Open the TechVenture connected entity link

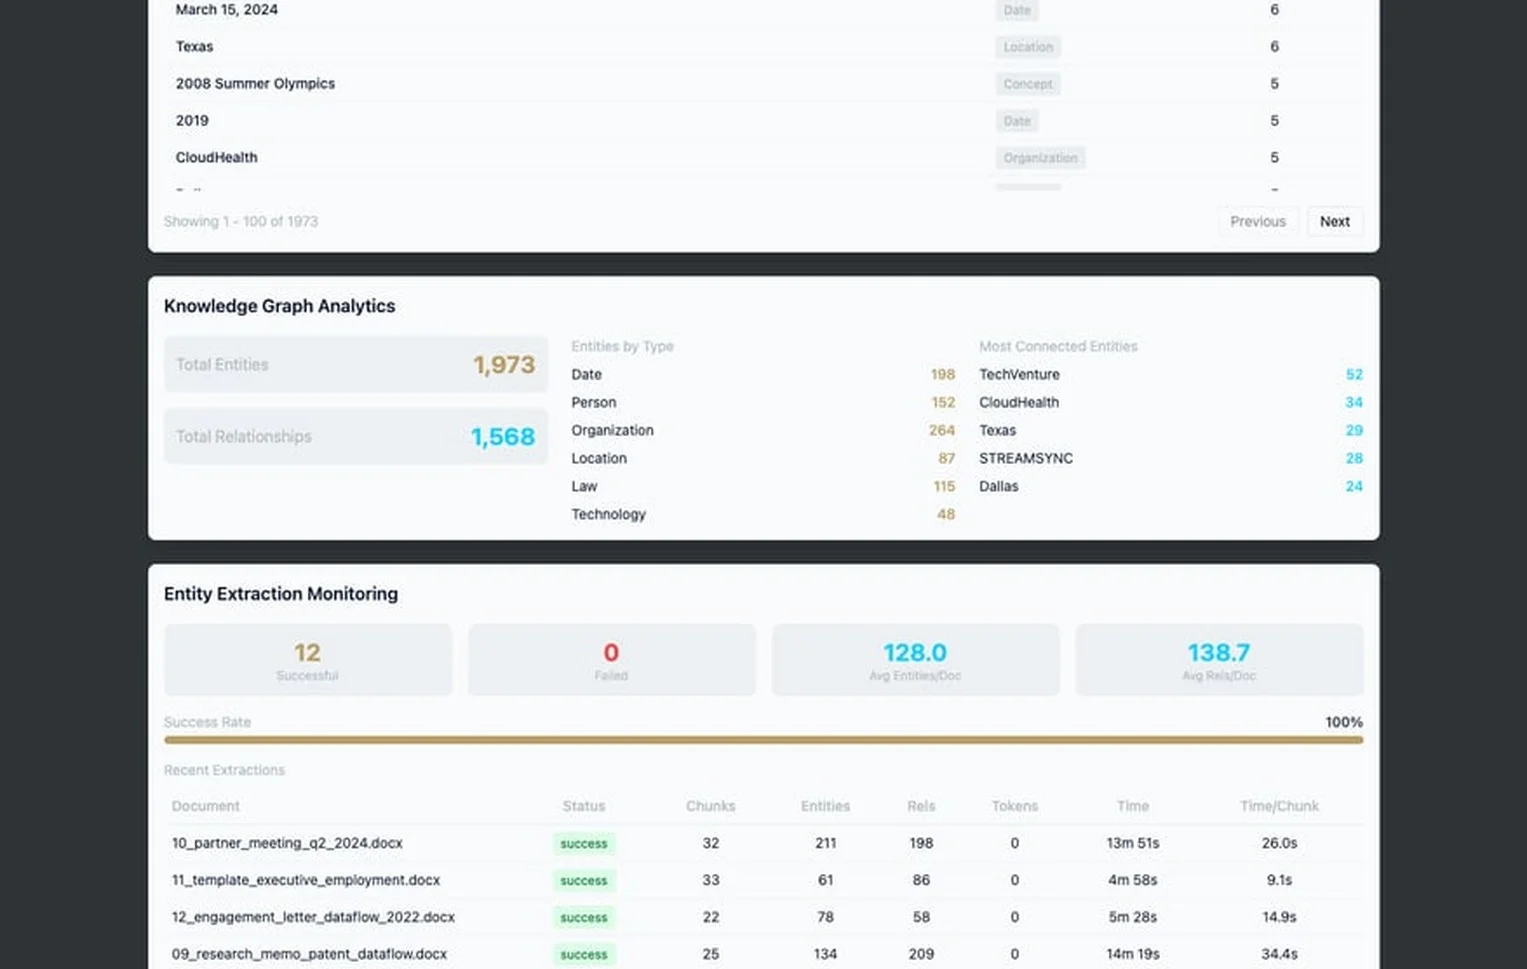point(1019,374)
